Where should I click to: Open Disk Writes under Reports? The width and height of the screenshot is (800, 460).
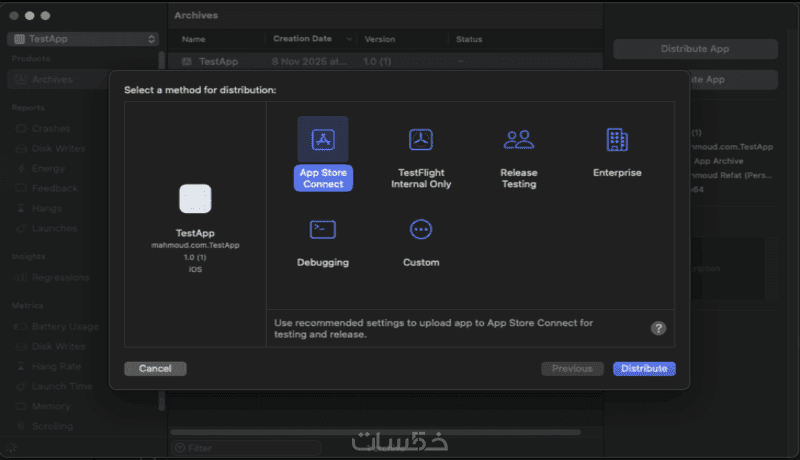click(x=58, y=148)
